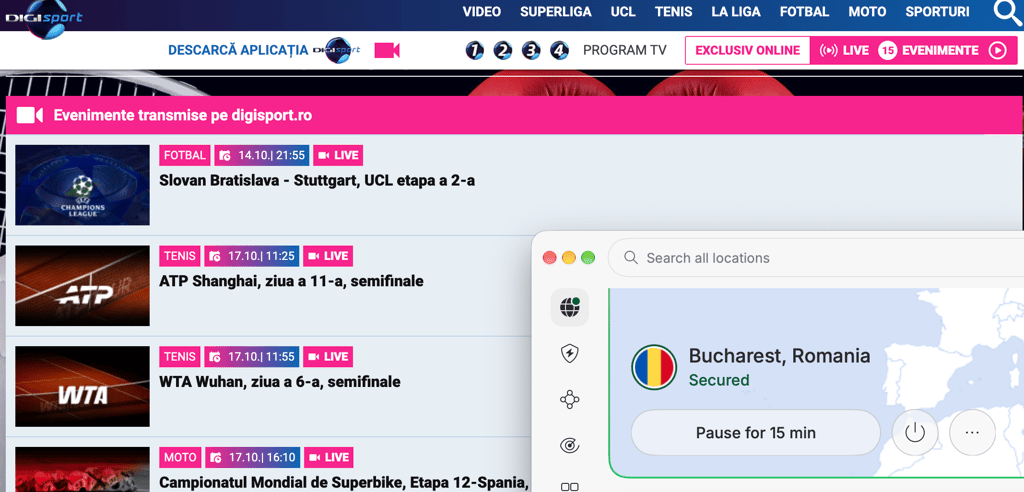Open WTA Wuhan semifinale title
The width and height of the screenshot is (1024, 492).
[280, 382]
